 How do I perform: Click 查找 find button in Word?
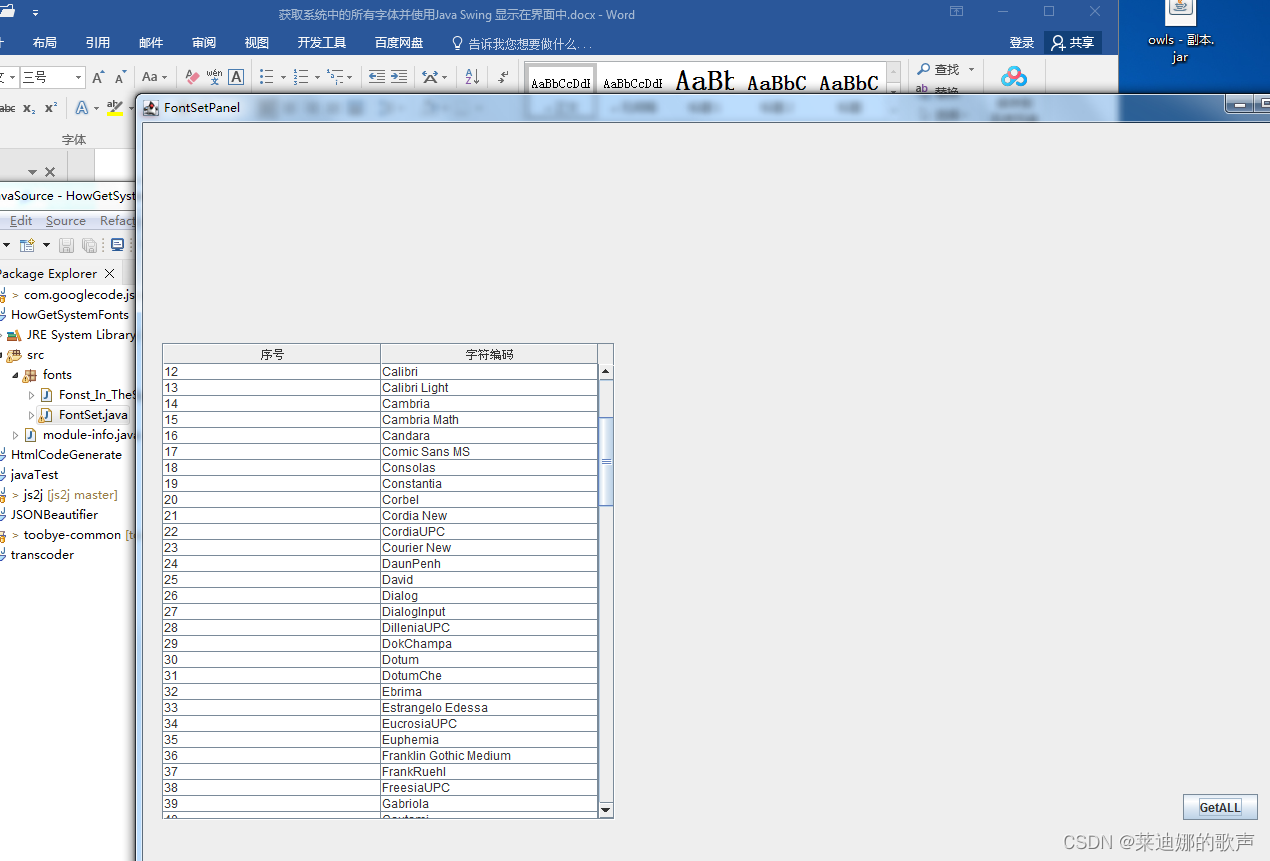point(938,69)
